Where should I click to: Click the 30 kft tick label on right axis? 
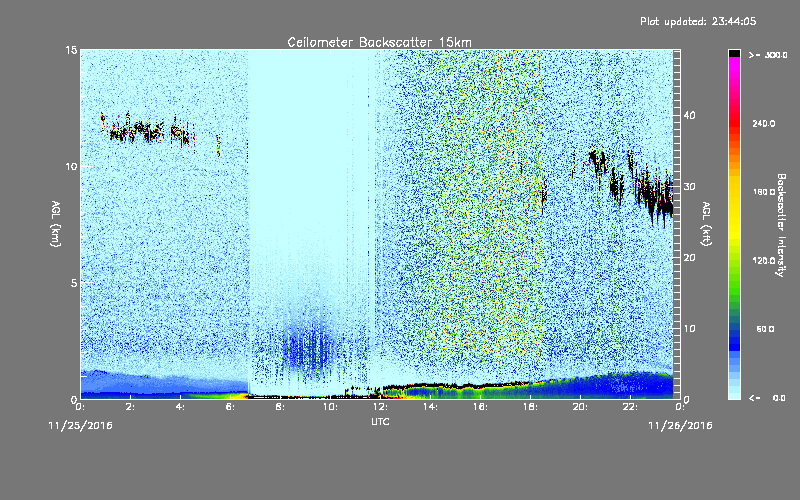pos(689,186)
